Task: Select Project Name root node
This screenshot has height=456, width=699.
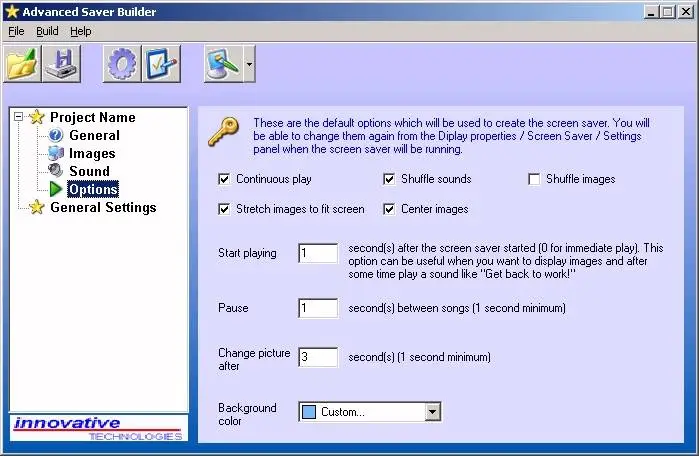Action: pyautogui.click(x=93, y=117)
